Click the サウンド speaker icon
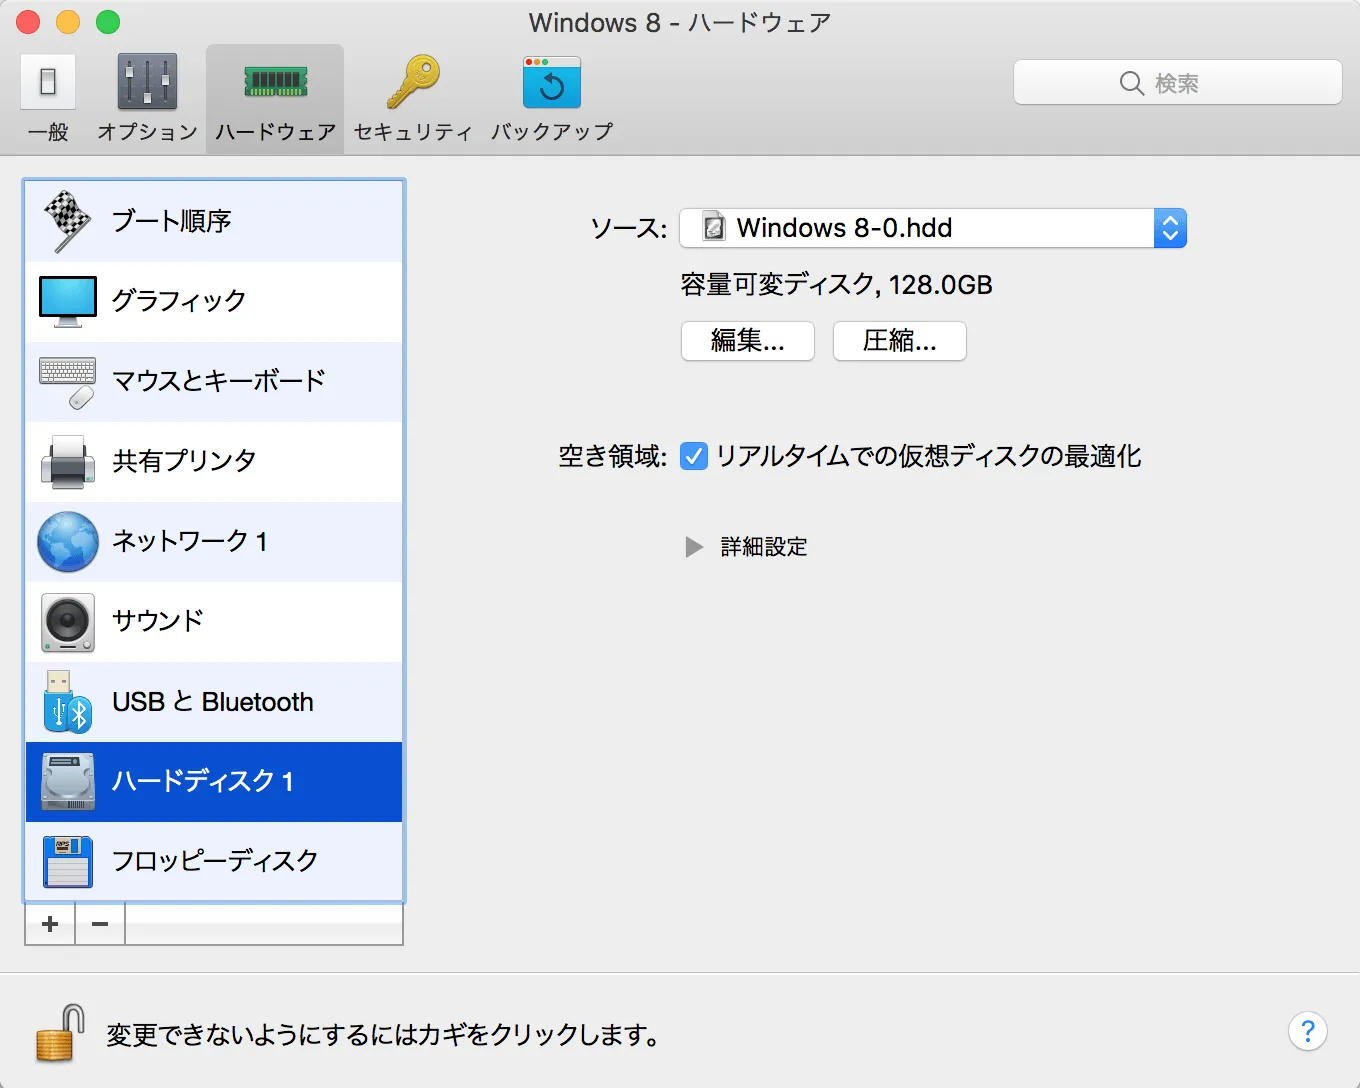1360x1088 pixels. coord(68,622)
